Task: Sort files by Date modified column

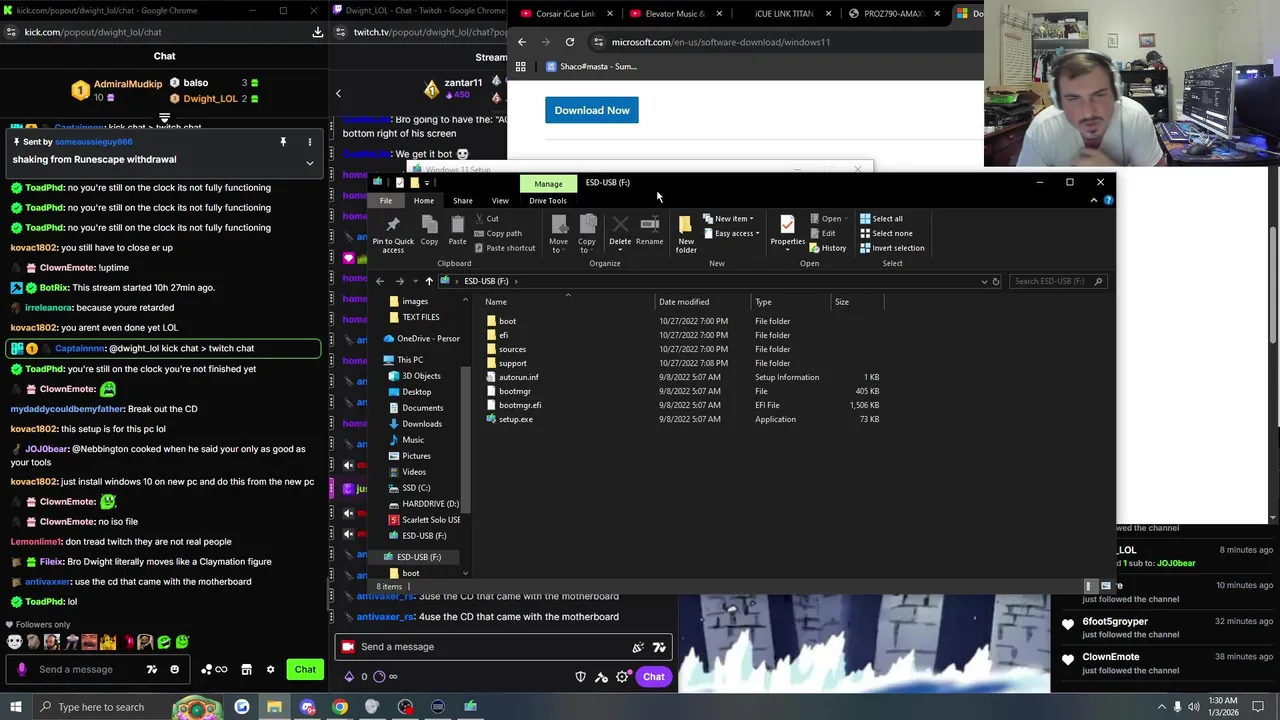Action: coord(684,302)
